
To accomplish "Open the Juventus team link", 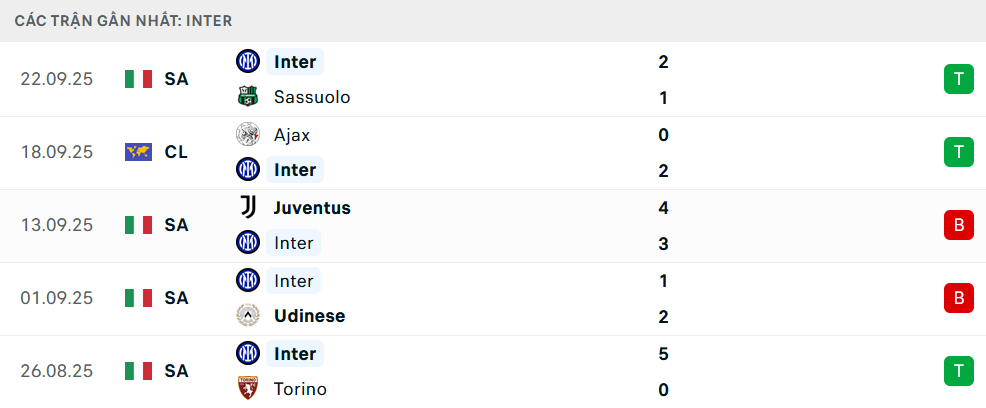I will [x=312, y=208].
